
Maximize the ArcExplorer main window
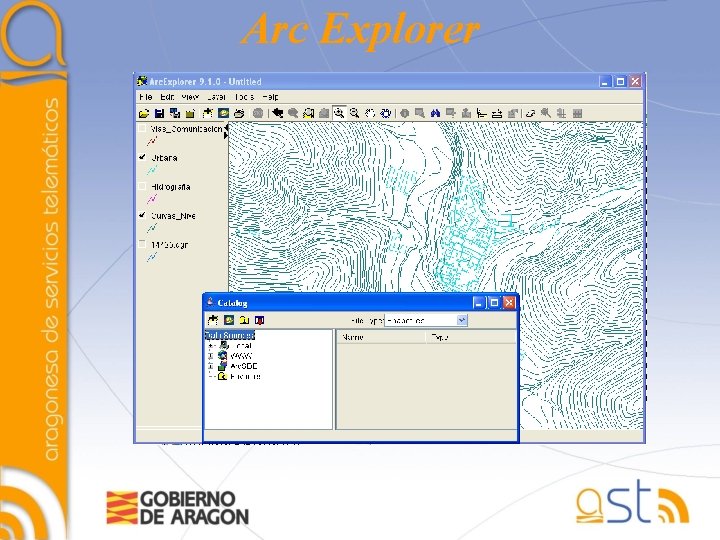[620, 82]
